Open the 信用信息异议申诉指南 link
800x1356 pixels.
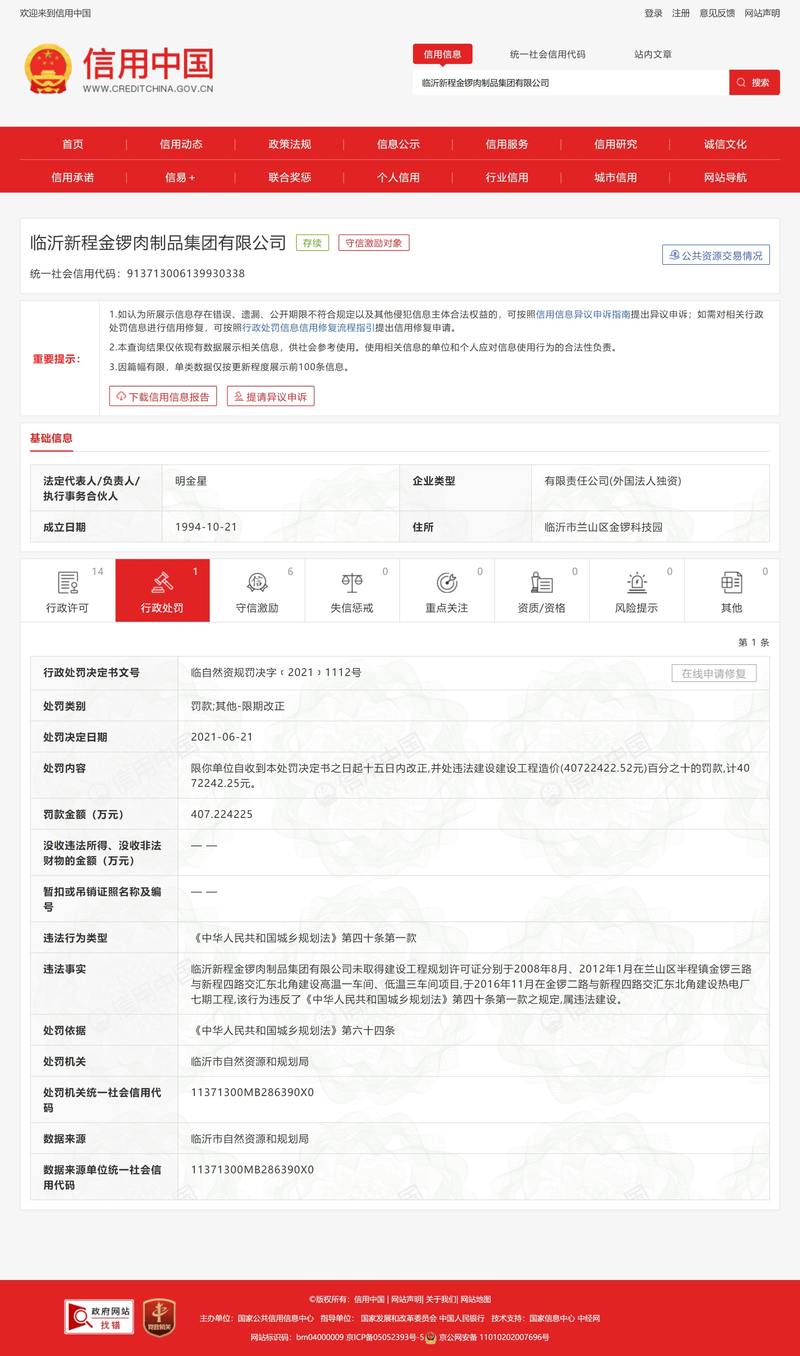click(583, 314)
